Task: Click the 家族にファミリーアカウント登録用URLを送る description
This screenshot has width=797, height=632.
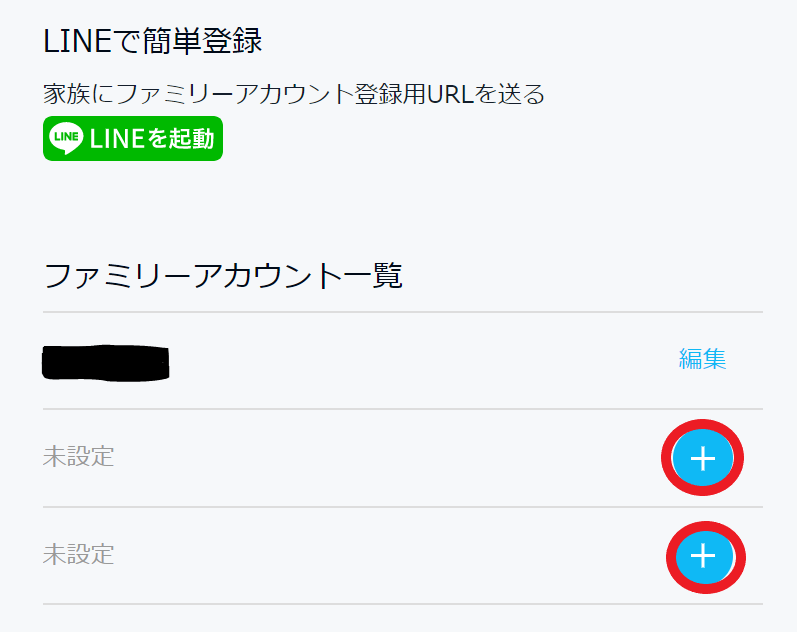Action: (294, 95)
